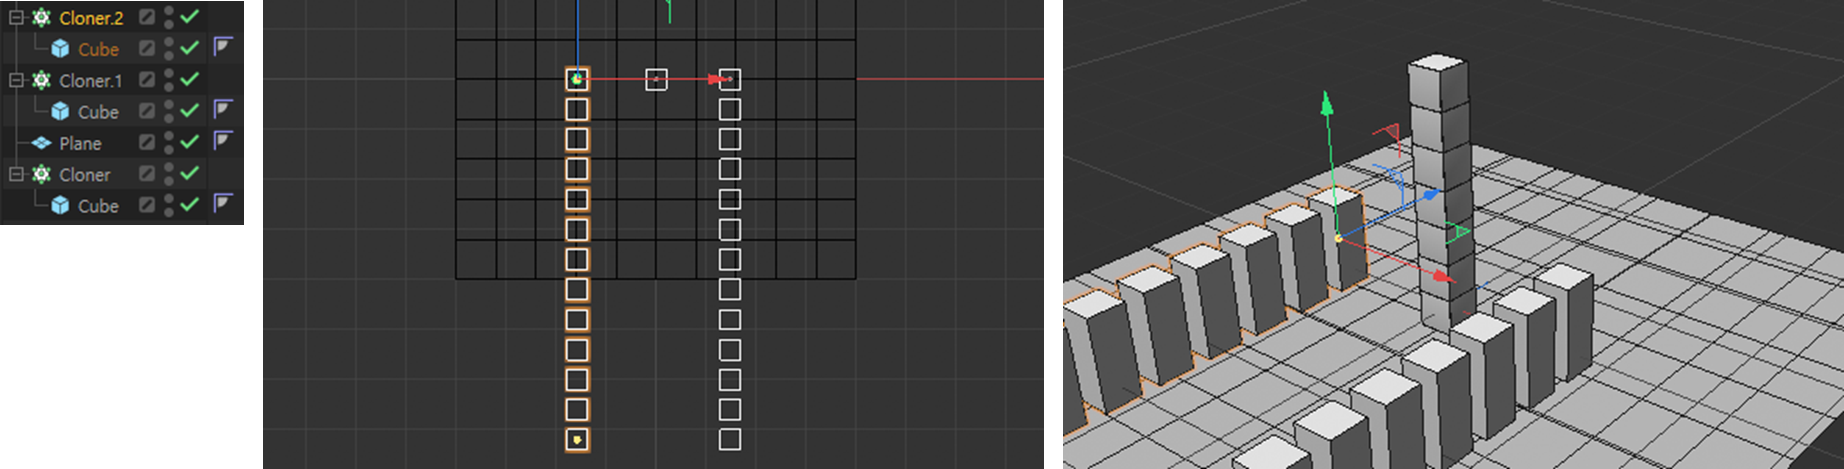This screenshot has width=1844, height=469.
Task: Click the cube icon under Cloner.1
Action: tap(60, 112)
